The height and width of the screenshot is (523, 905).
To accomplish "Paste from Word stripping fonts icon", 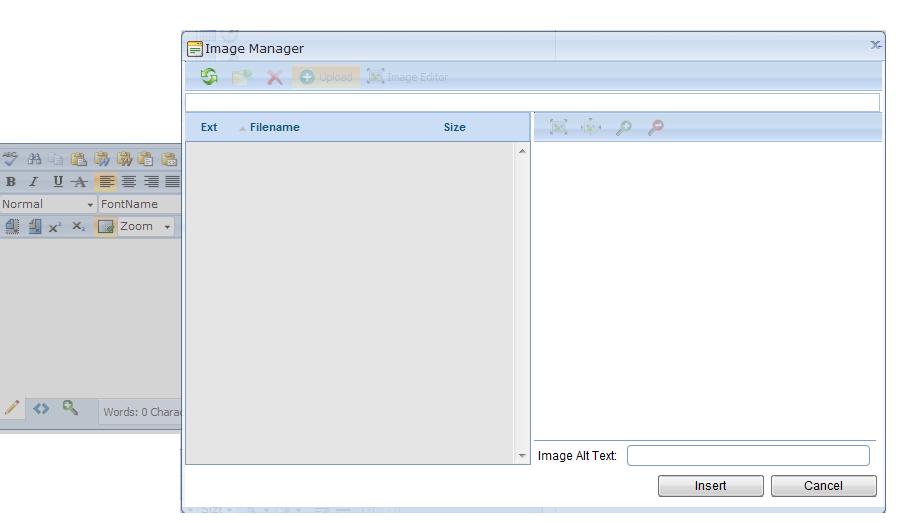I will pyautogui.click(x=124, y=159).
